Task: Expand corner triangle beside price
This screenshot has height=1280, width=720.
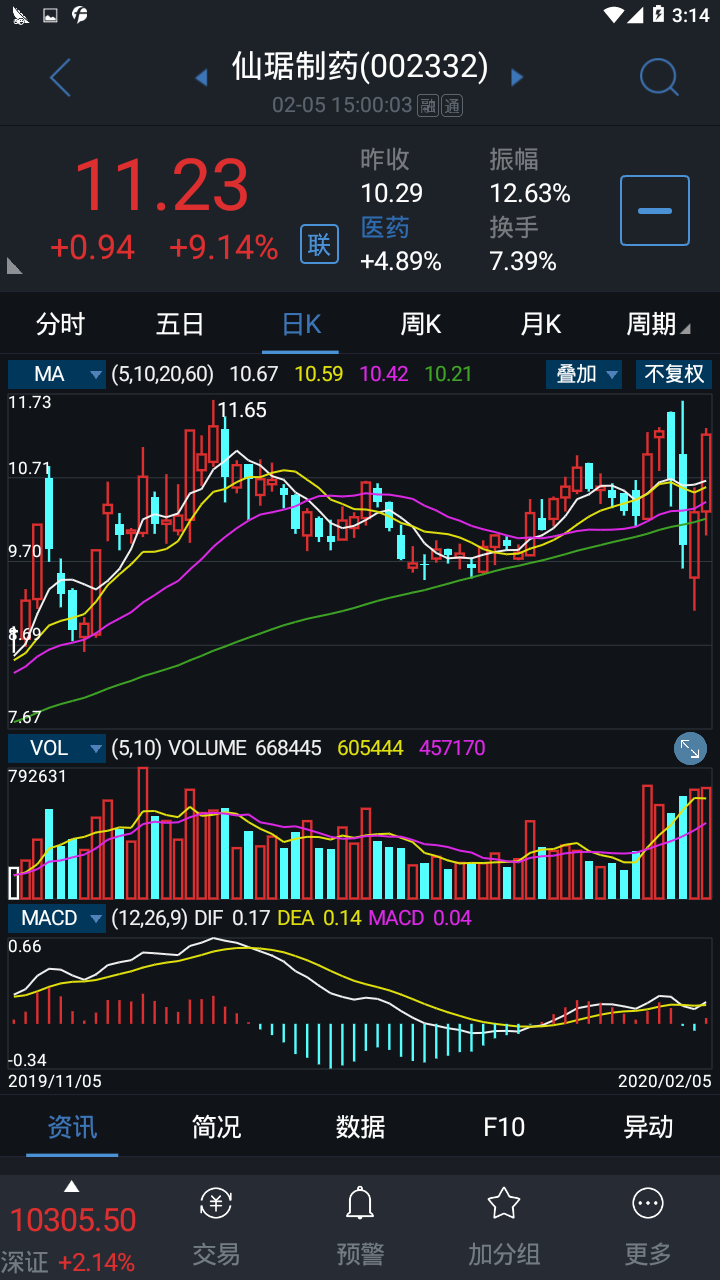Action: pos(14,265)
